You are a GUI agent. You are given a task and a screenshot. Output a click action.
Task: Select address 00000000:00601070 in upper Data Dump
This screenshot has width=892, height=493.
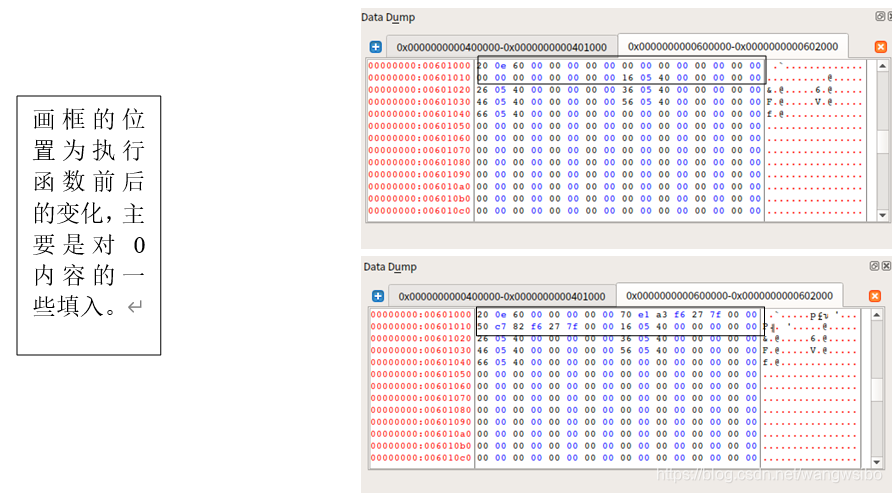(x=419, y=150)
